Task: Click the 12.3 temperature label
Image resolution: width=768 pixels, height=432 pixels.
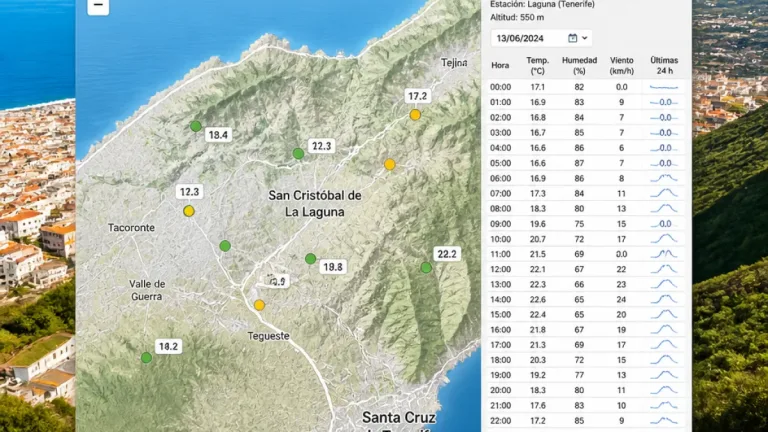Action: click(x=190, y=192)
